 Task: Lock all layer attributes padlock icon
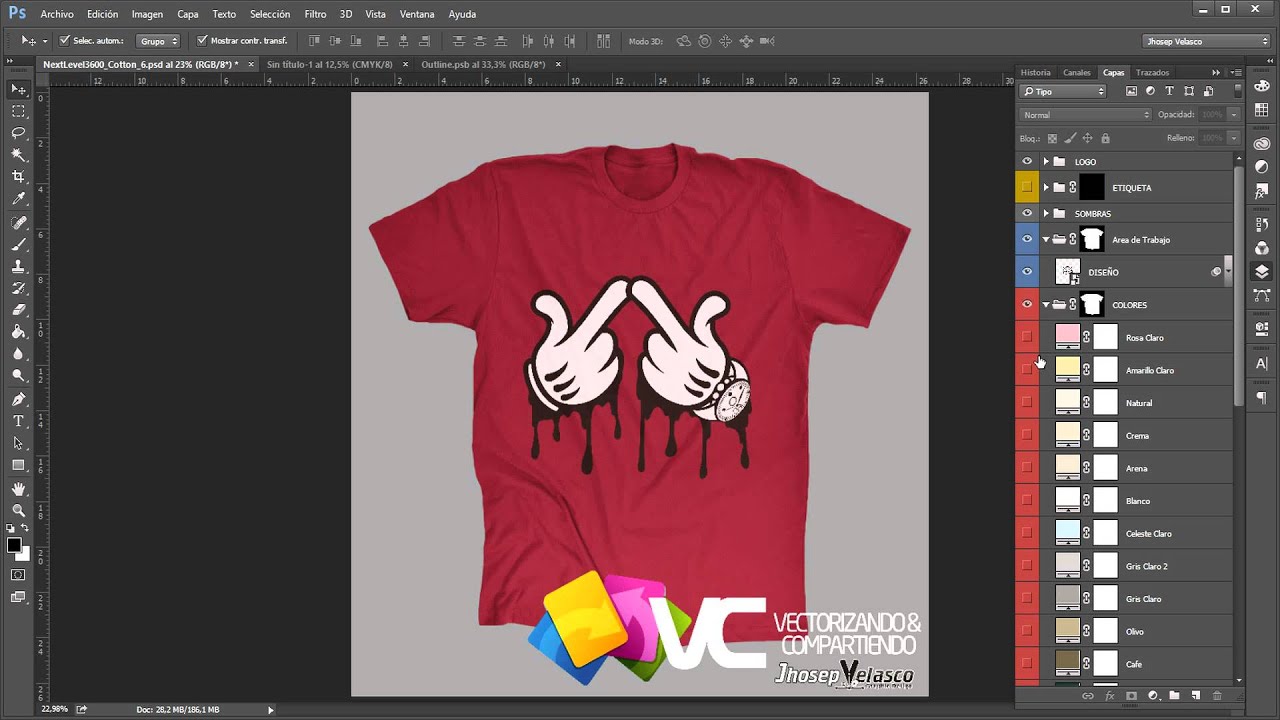click(x=1105, y=138)
